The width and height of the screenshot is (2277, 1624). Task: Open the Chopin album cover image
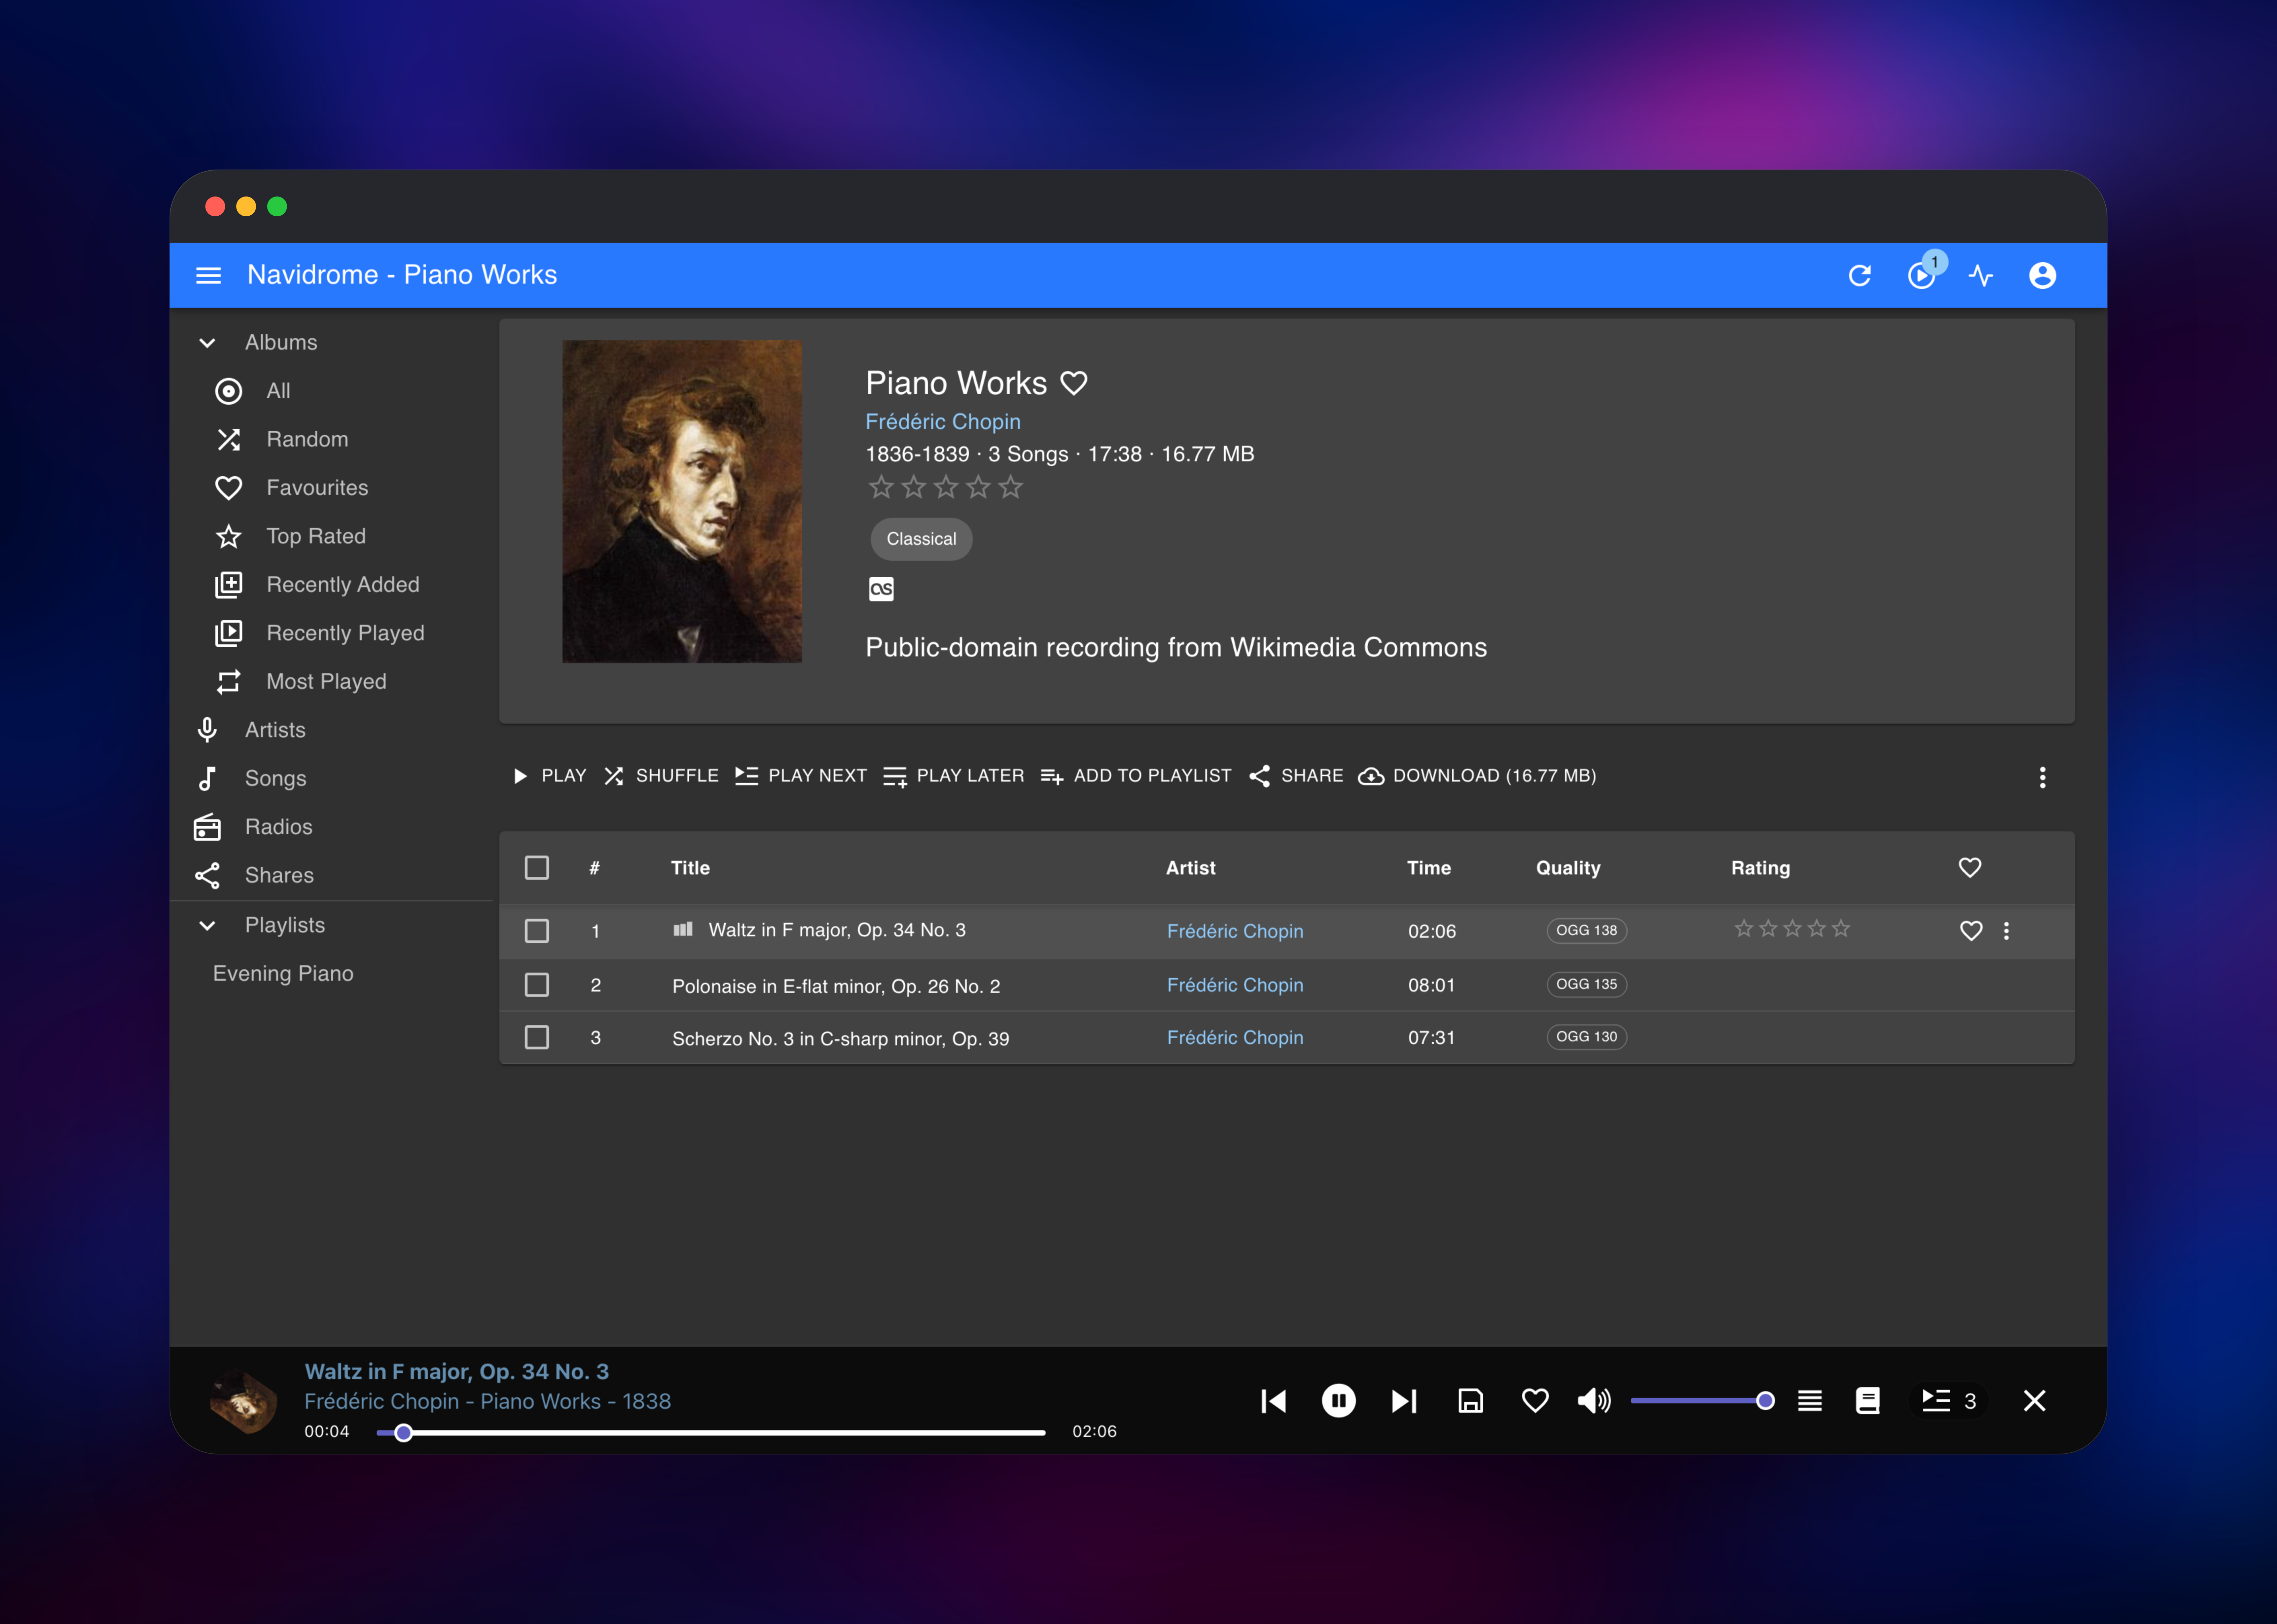point(682,501)
